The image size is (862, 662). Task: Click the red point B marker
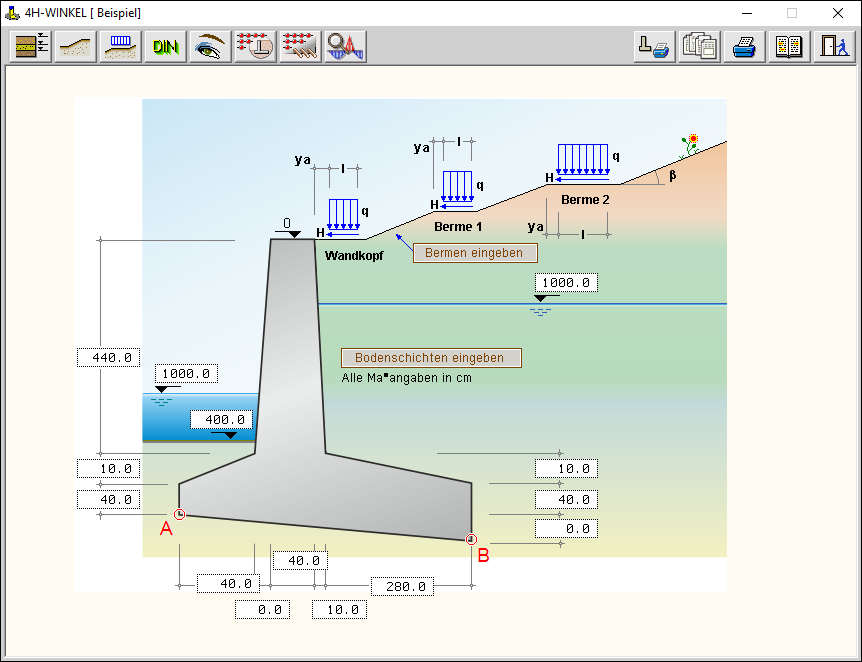pos(472,540)
